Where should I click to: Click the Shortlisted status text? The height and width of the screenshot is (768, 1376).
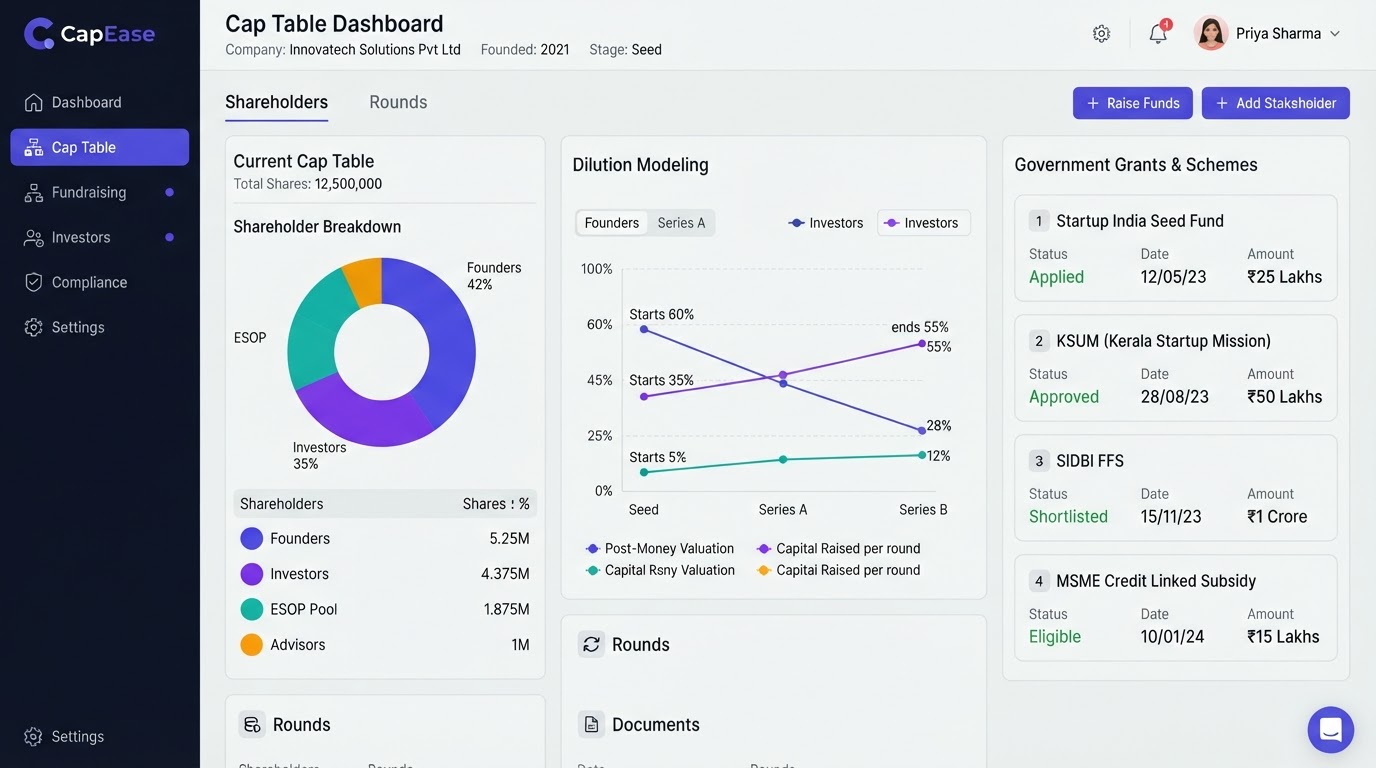(1068, 517)
